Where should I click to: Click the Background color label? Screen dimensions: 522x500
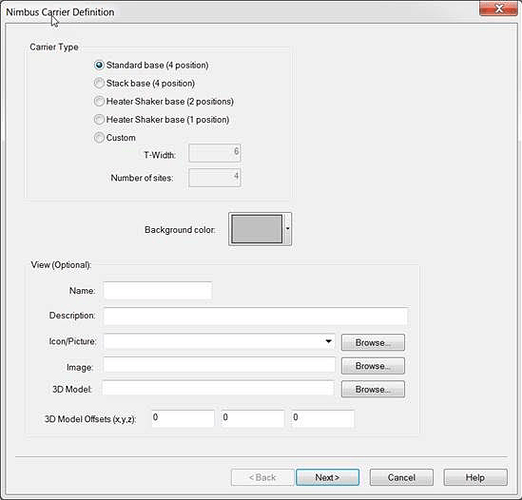[180, 230]
